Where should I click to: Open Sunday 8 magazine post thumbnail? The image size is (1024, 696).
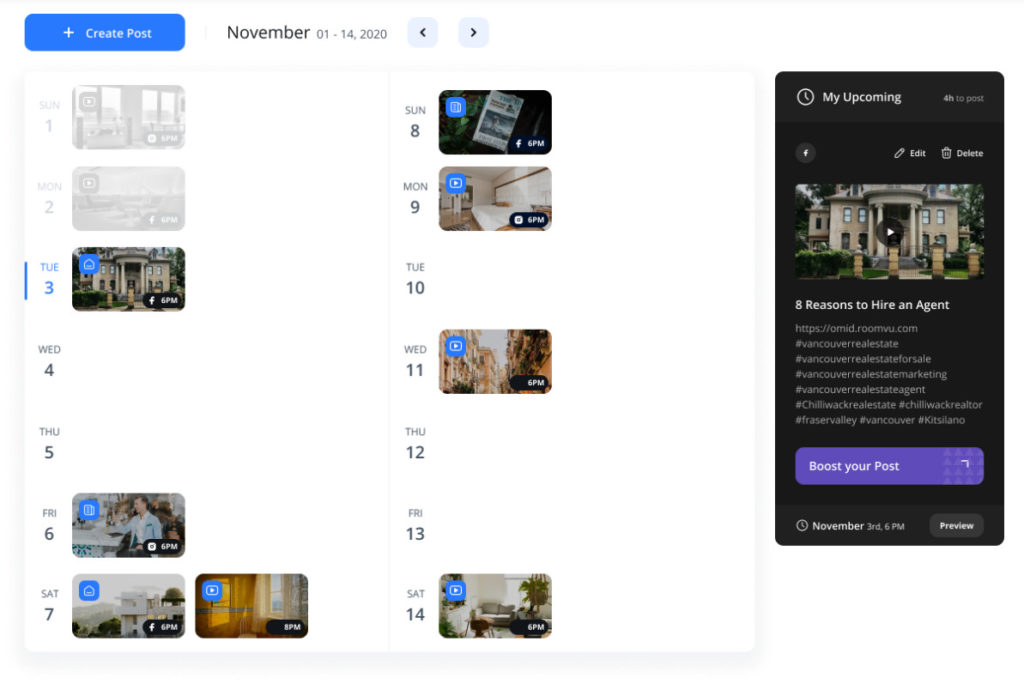(x=495, y=122)
